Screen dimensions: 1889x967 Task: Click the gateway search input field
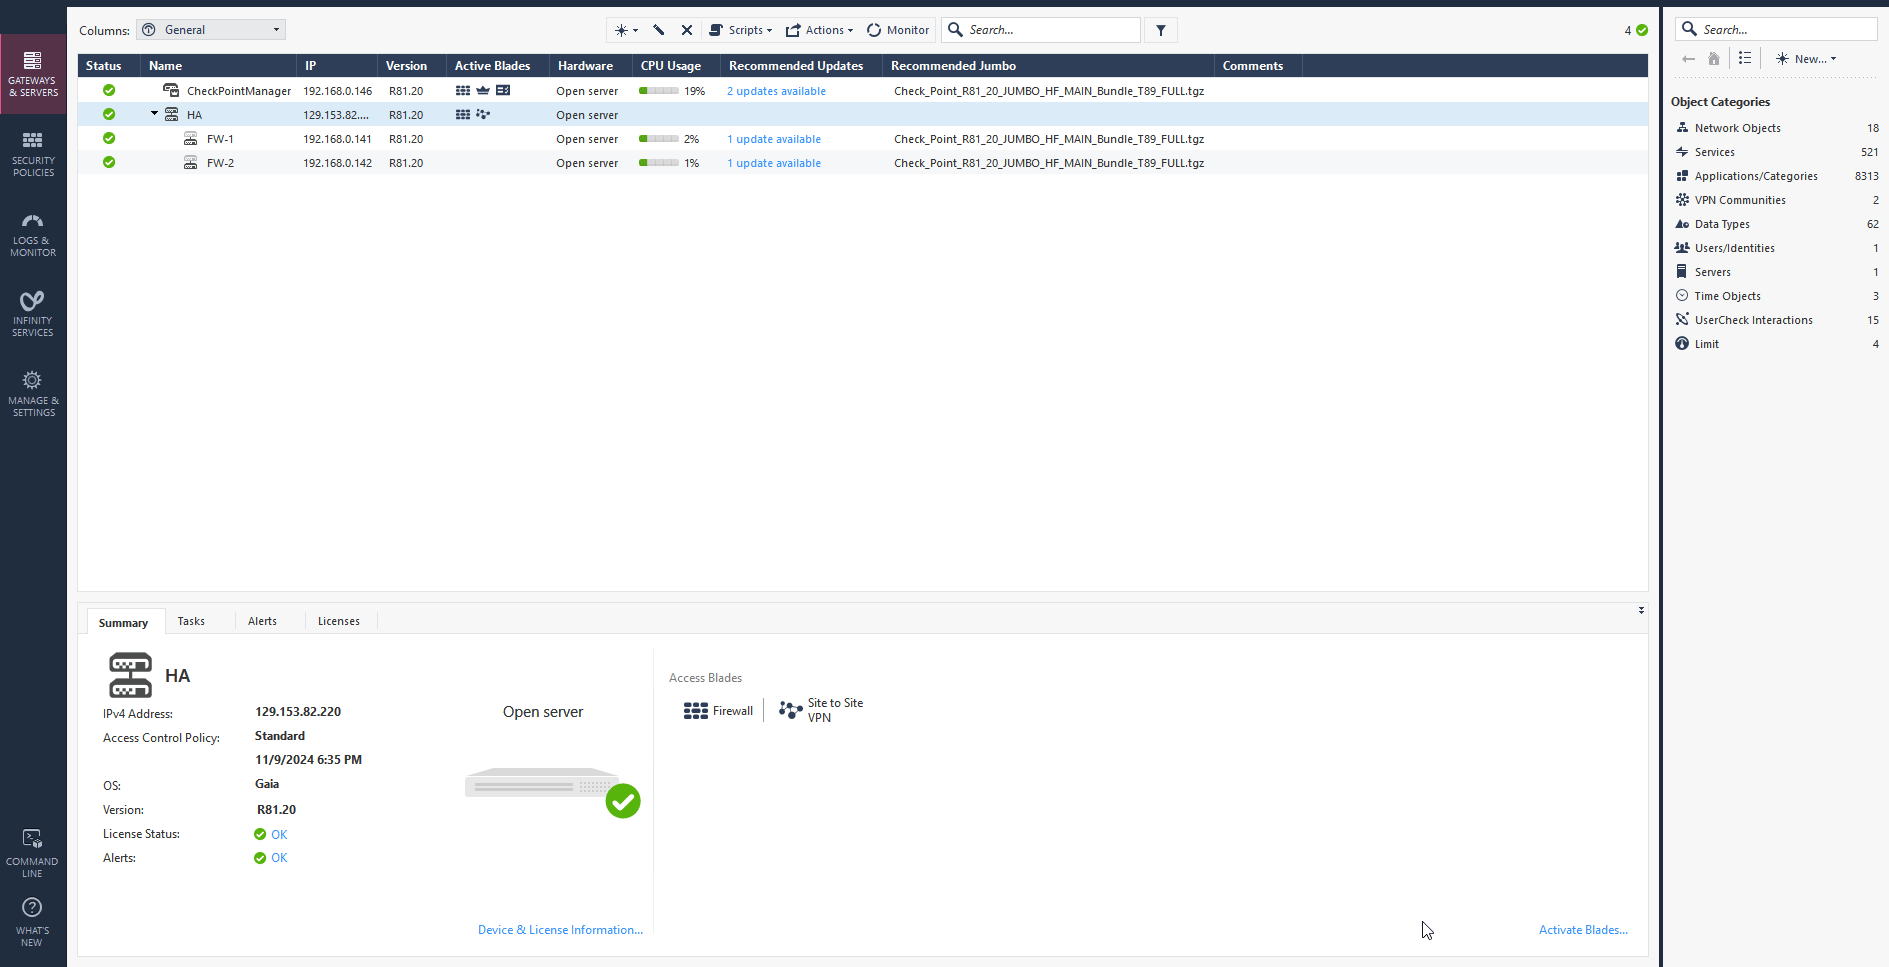(x=1050, y=30)
